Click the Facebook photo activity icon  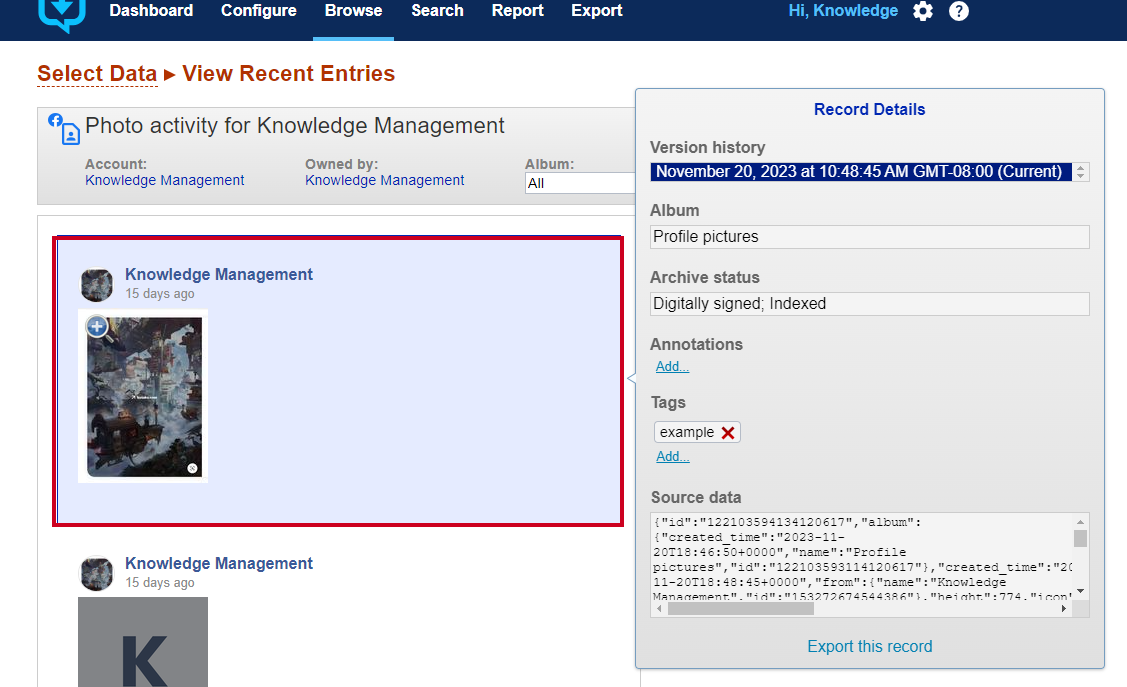64,129
